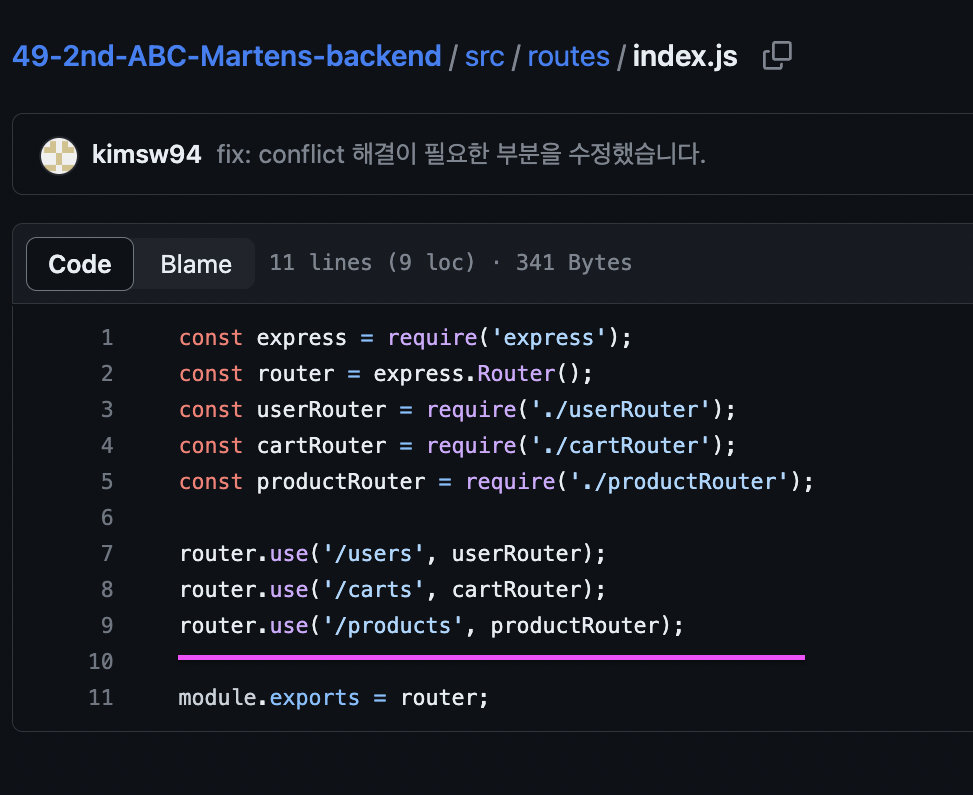Click the 11 lines (9 loc) file info
Image resolution: width=973 pixels, height=795 pixels.
pos(451,263)
